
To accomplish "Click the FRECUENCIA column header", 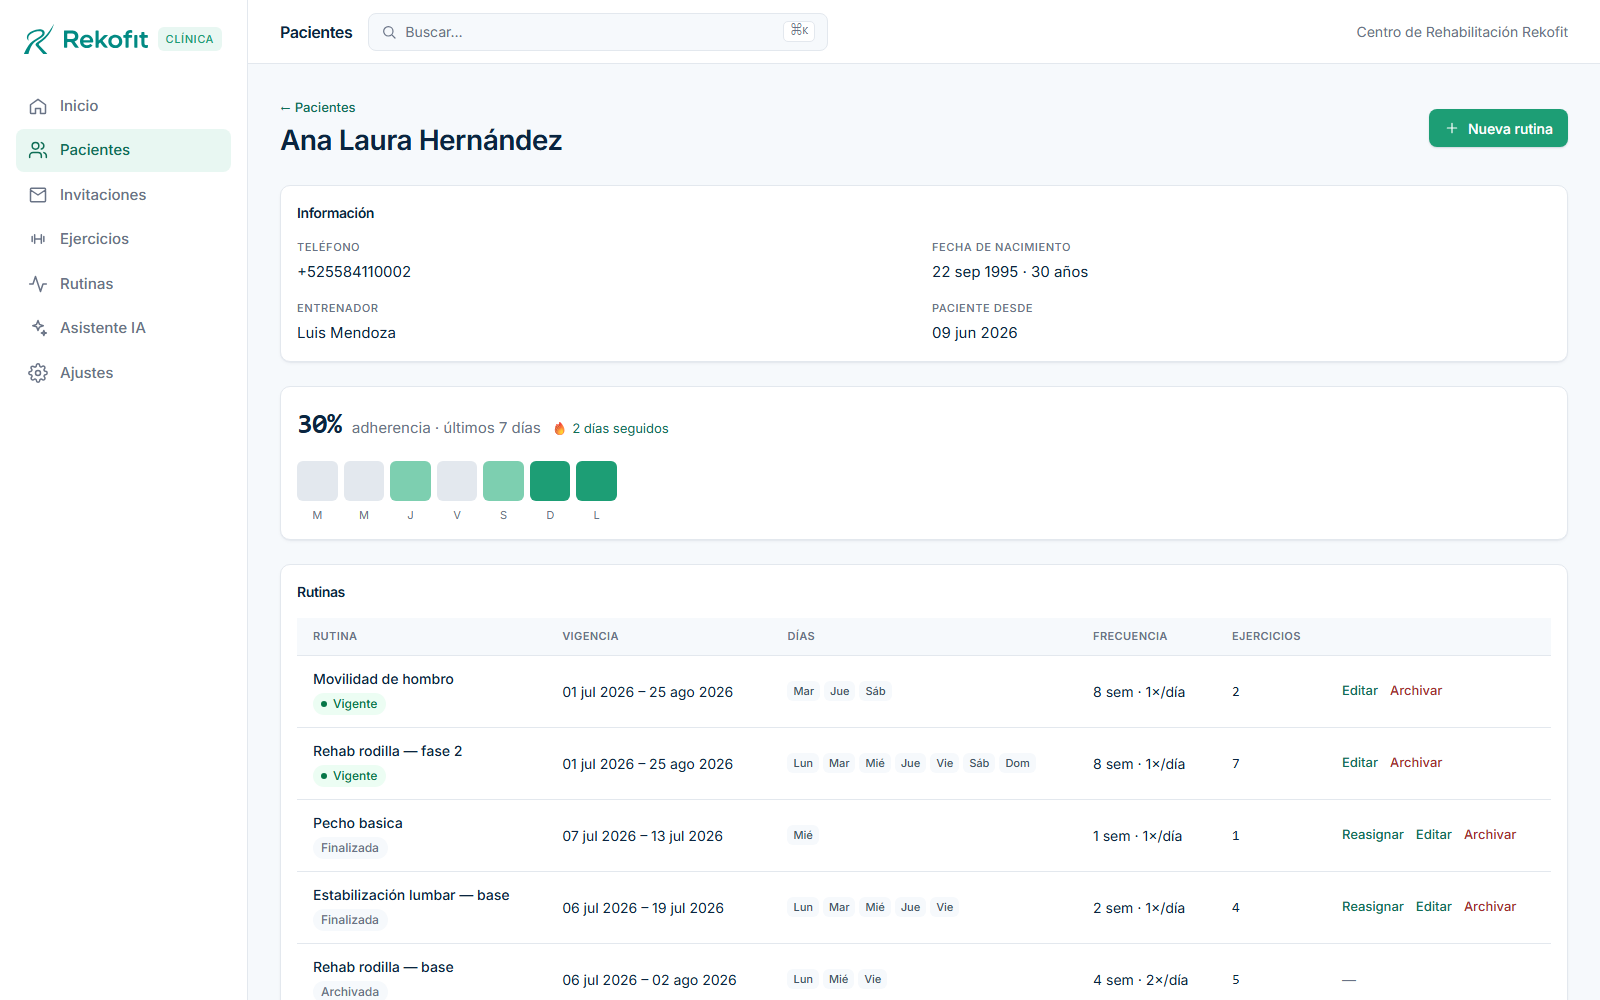I will 1130,636.
